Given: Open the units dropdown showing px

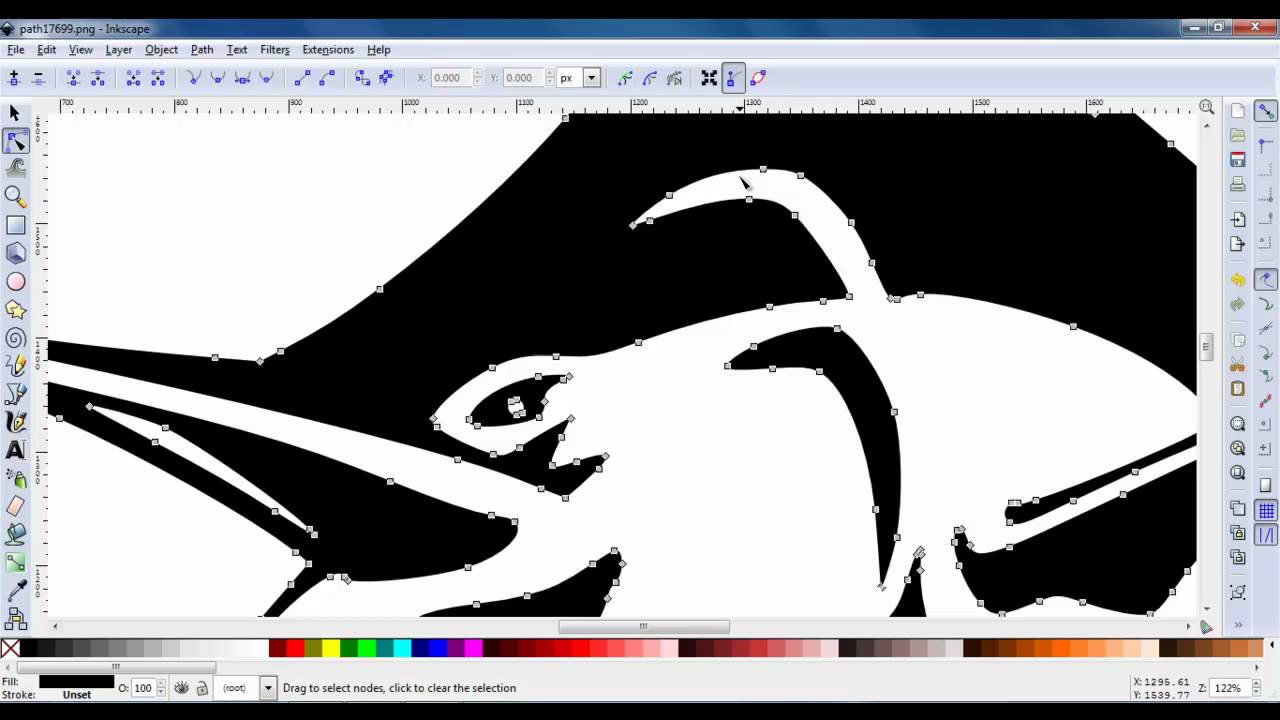Looking at the screenshot, I should point(590,77).
